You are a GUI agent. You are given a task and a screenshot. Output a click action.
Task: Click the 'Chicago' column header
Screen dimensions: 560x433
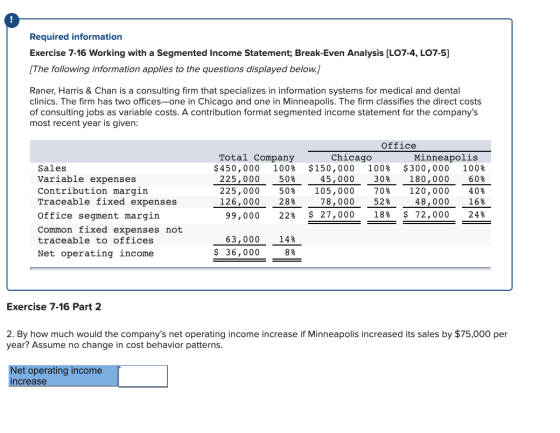[x=351, y=158]
